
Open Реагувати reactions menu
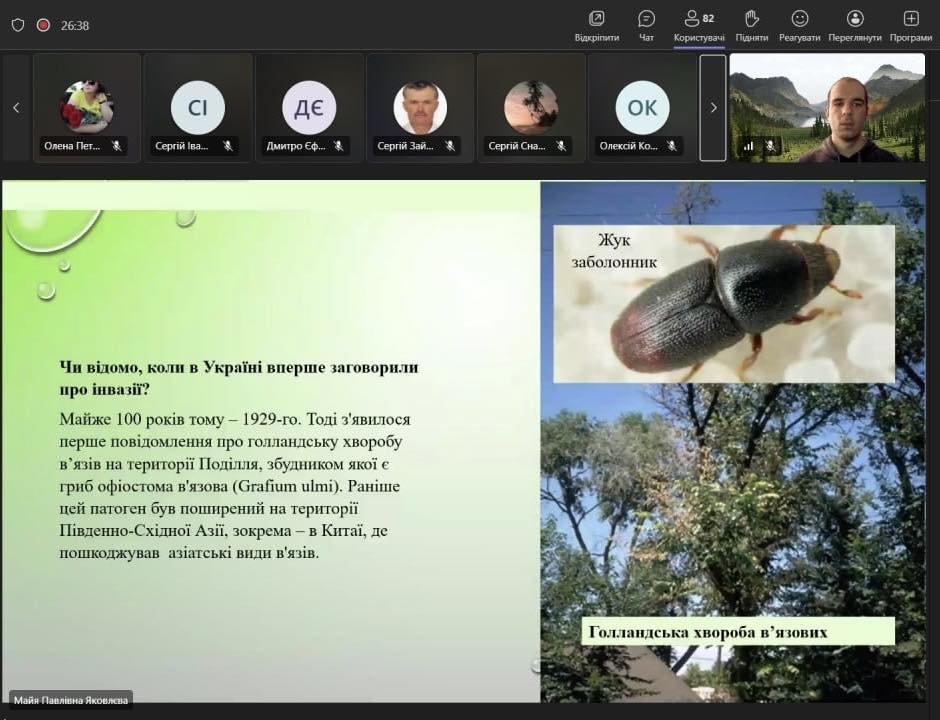tap(800, 25)
